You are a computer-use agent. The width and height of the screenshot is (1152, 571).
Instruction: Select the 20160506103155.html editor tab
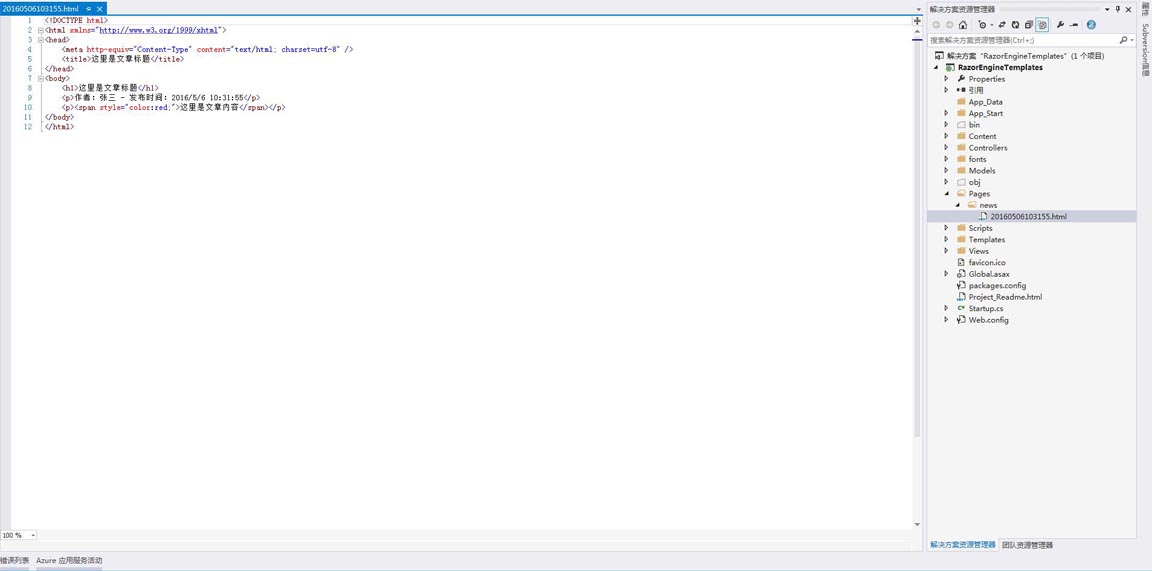[40, 9]
